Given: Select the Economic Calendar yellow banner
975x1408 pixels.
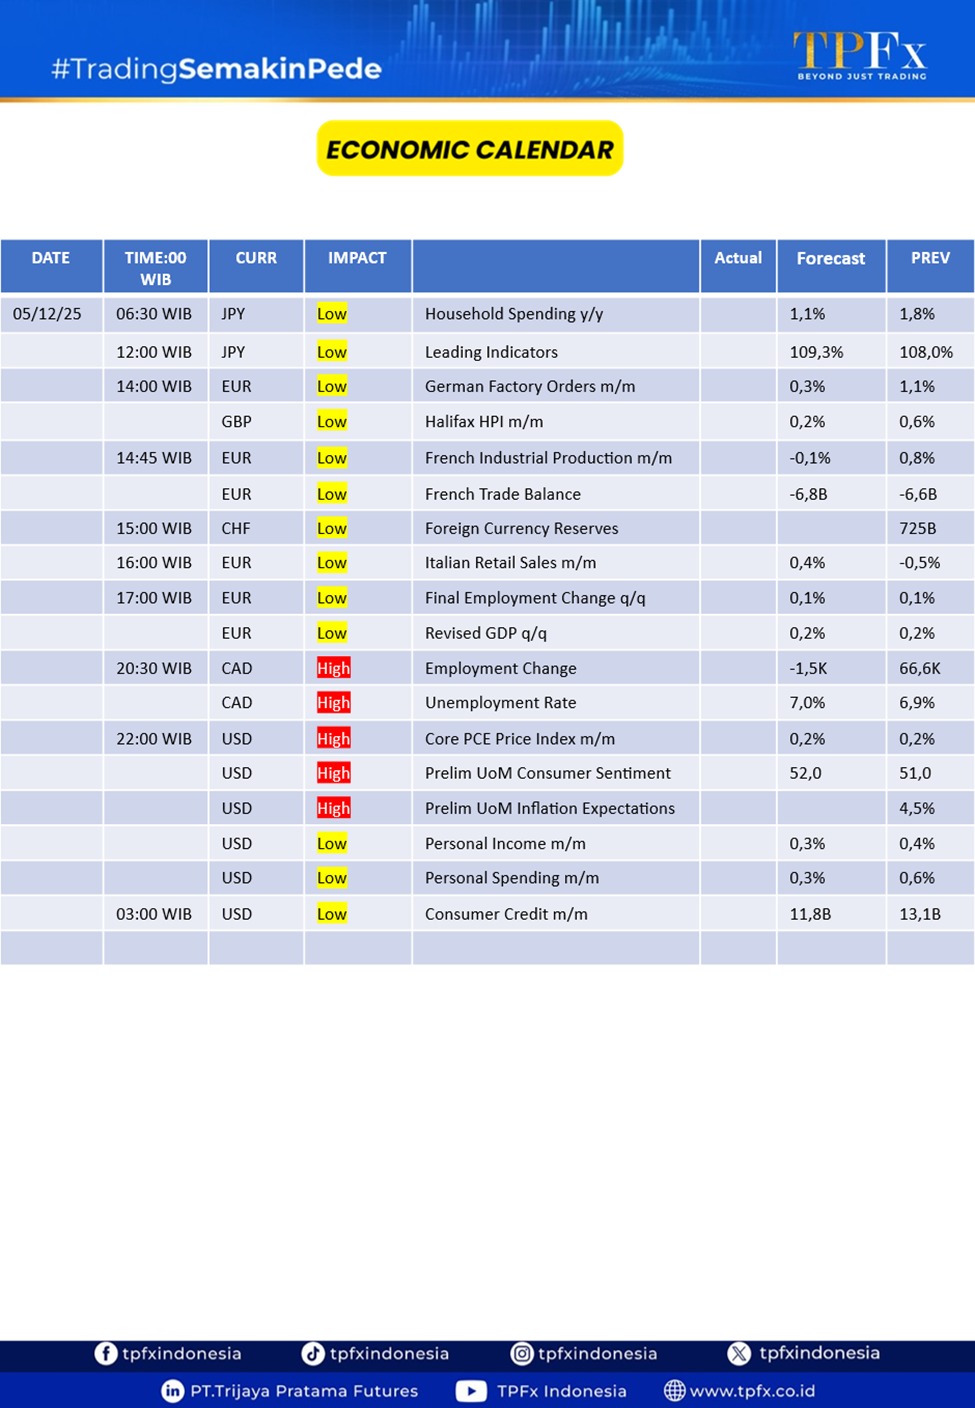Looking at the screenshot, I should (470, 149).
